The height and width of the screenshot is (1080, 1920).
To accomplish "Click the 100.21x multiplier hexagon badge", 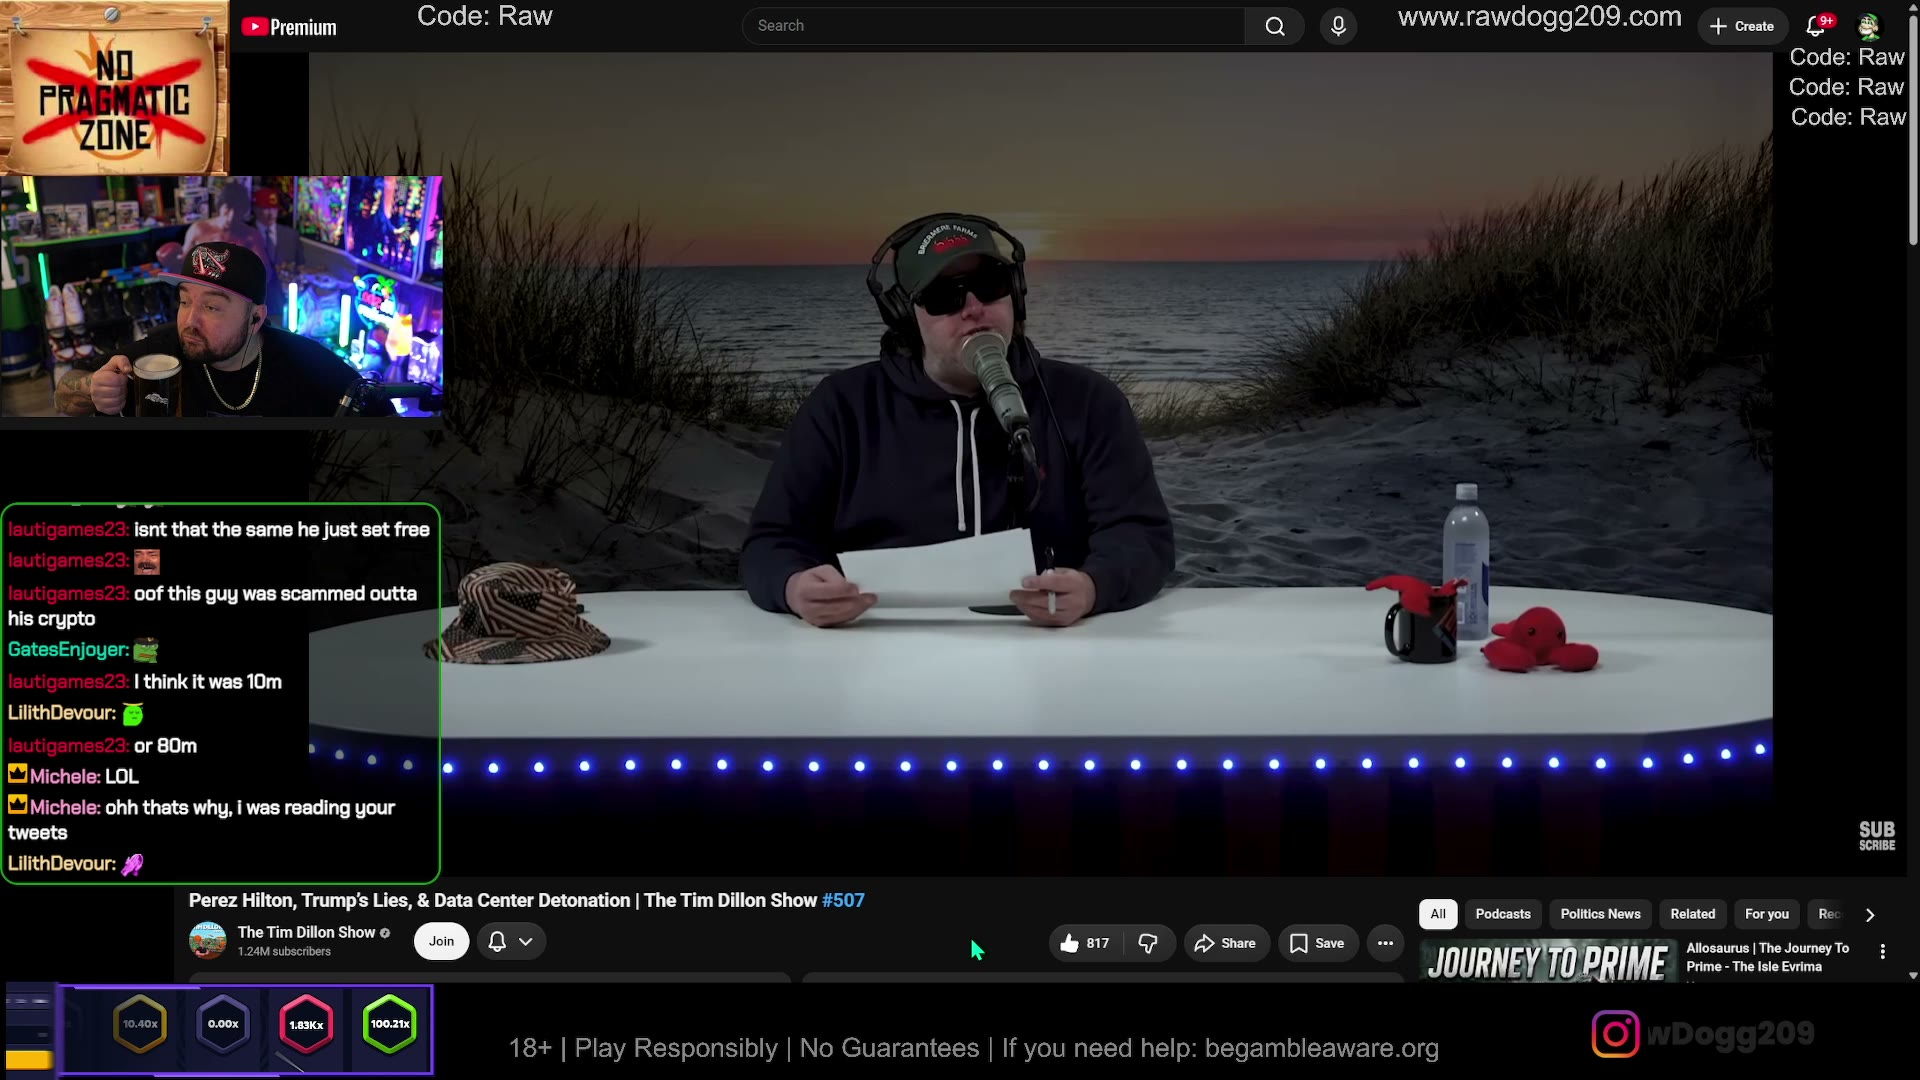I will 390,1024.
